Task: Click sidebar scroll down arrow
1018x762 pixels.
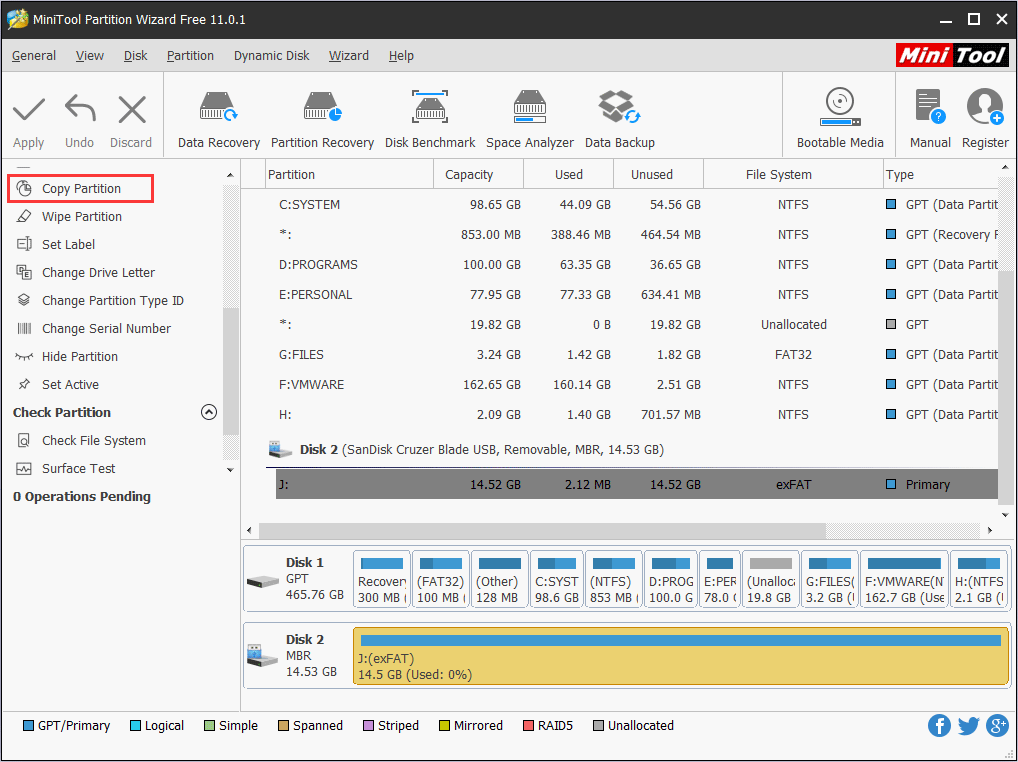Action: (x=230, y=470)
